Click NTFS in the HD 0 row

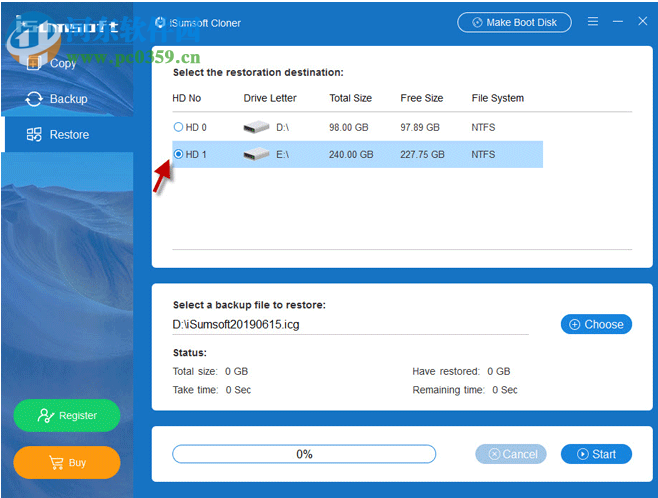coord(483,127)
